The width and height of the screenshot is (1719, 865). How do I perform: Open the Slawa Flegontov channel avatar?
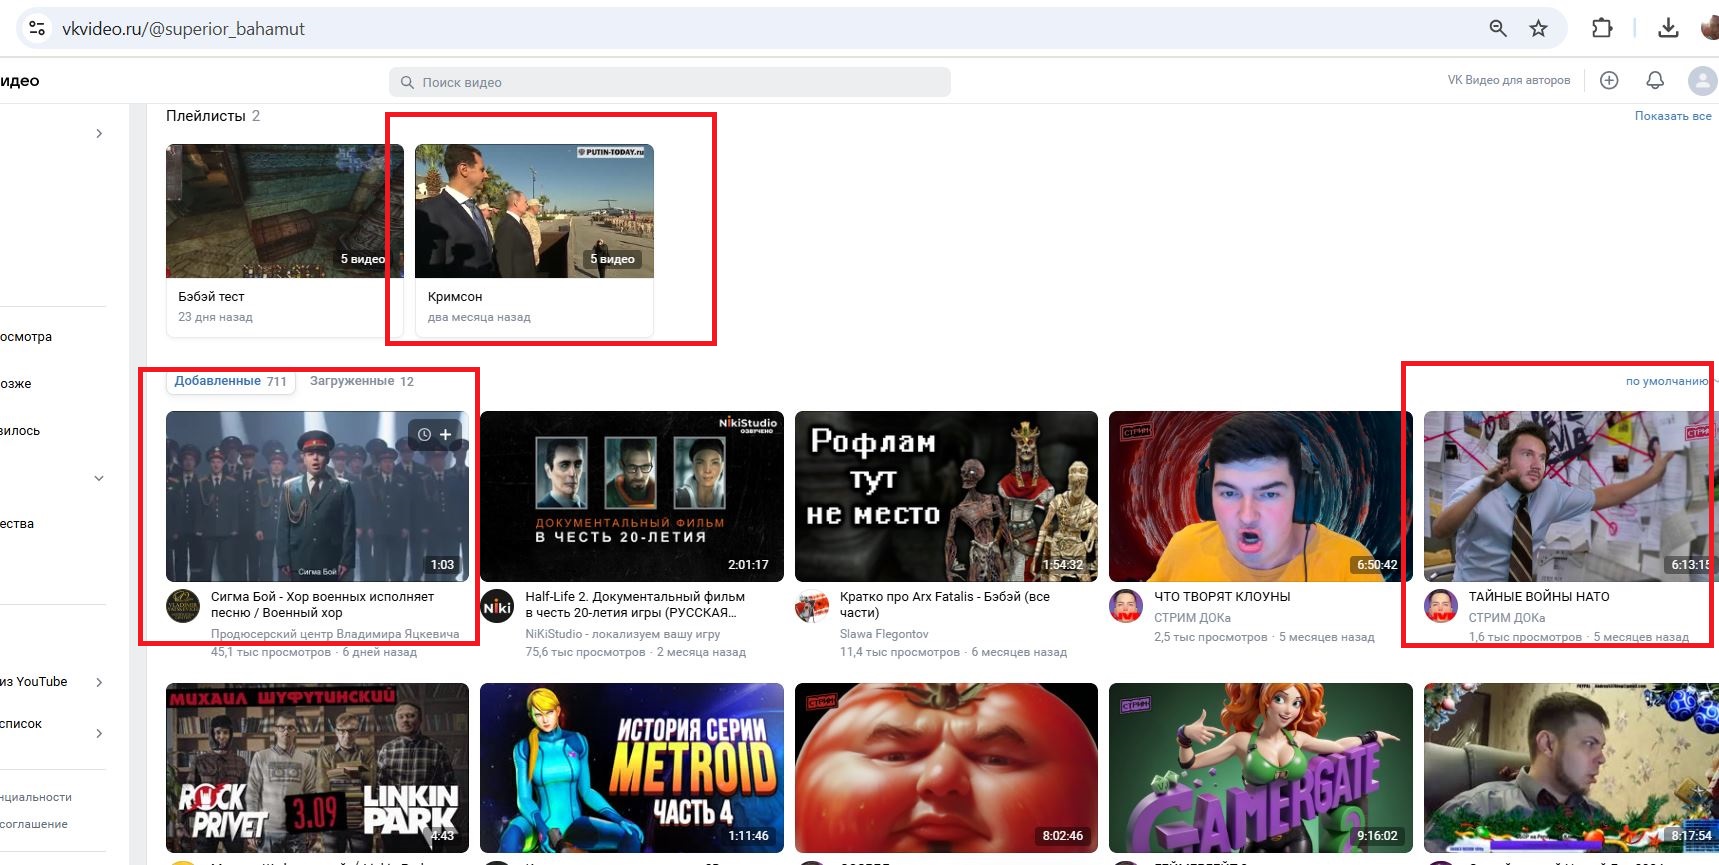[812, 606]
